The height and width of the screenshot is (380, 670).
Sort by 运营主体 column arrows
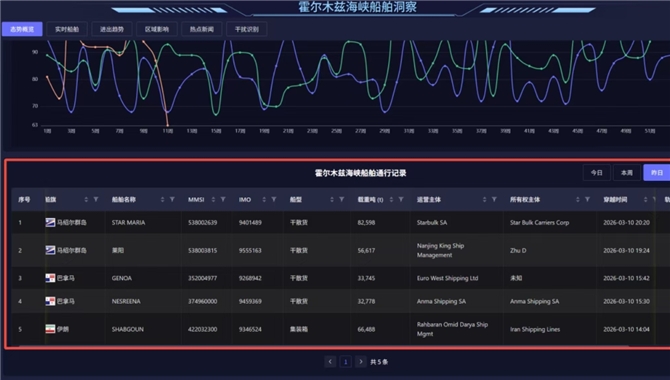coord(484,200)
